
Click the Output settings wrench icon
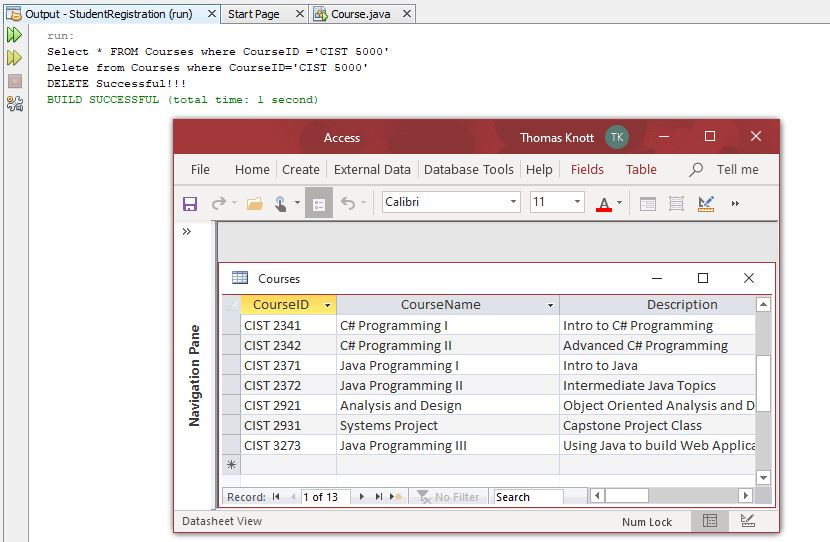tap(15, 103)
